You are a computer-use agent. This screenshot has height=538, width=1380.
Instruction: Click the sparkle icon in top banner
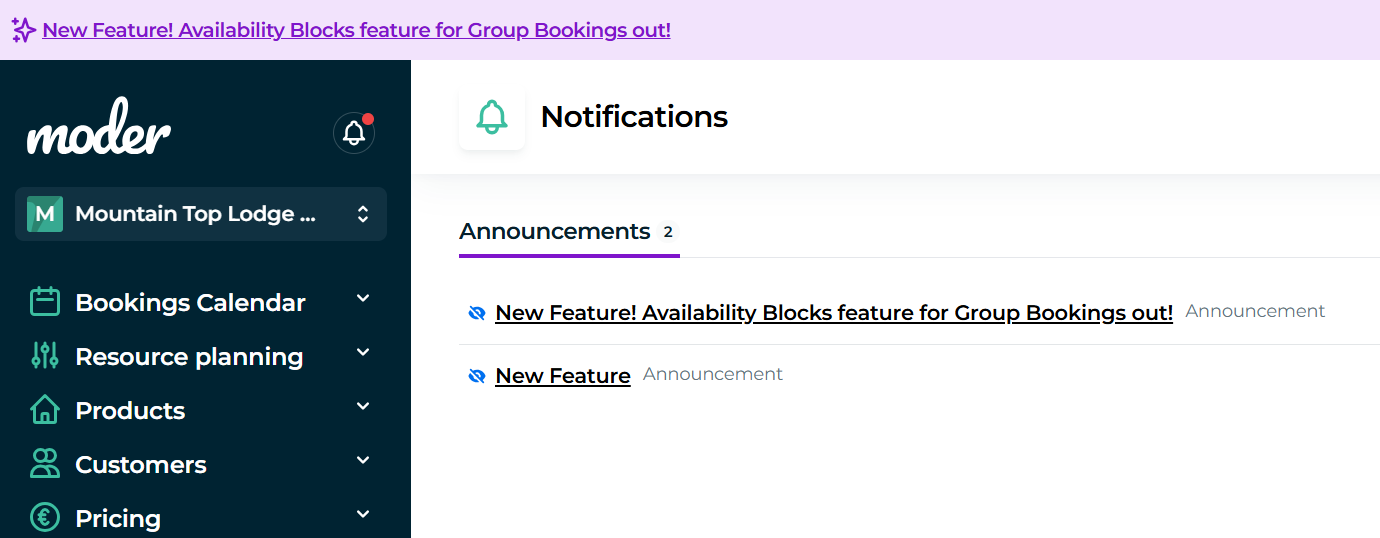[24, 30]
